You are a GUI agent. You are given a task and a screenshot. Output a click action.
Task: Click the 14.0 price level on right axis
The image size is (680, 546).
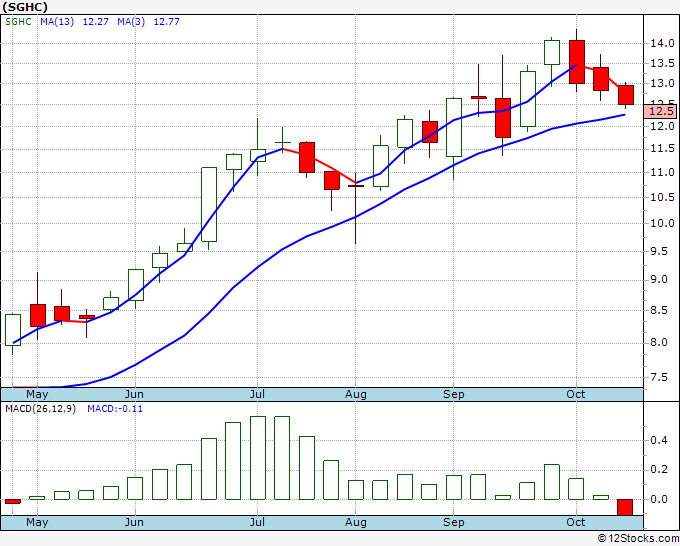pyautogui.click(x=660, y=43)
